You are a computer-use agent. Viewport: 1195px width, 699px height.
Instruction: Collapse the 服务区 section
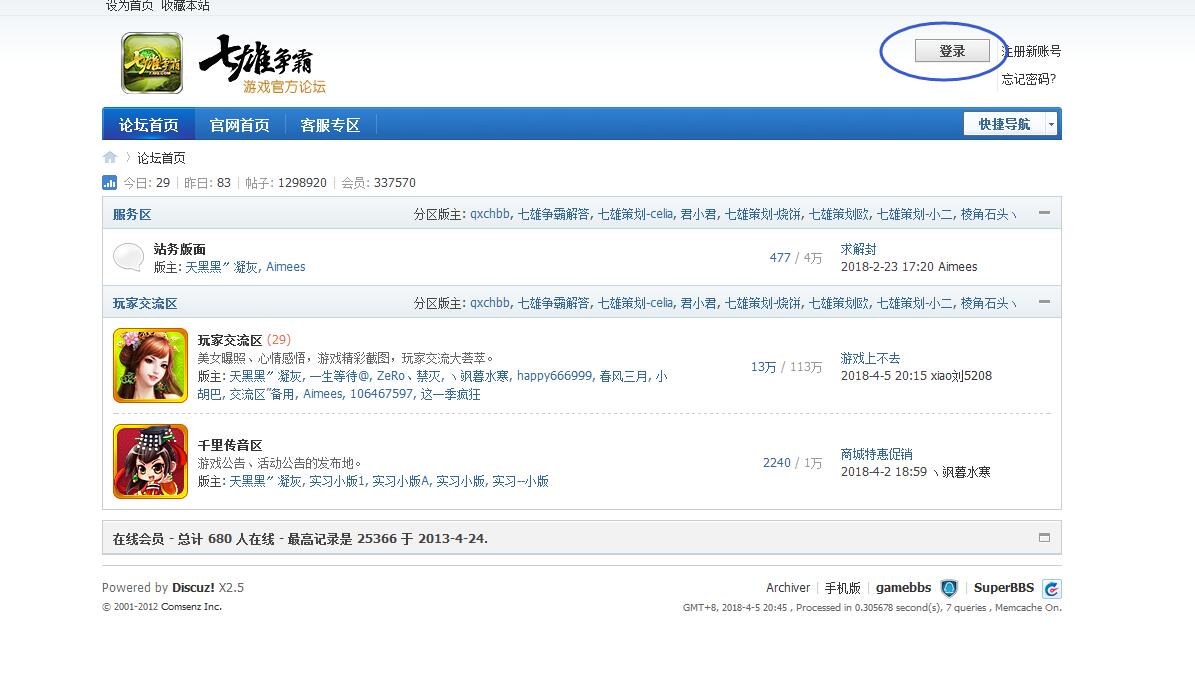(x=1044, y=213)
